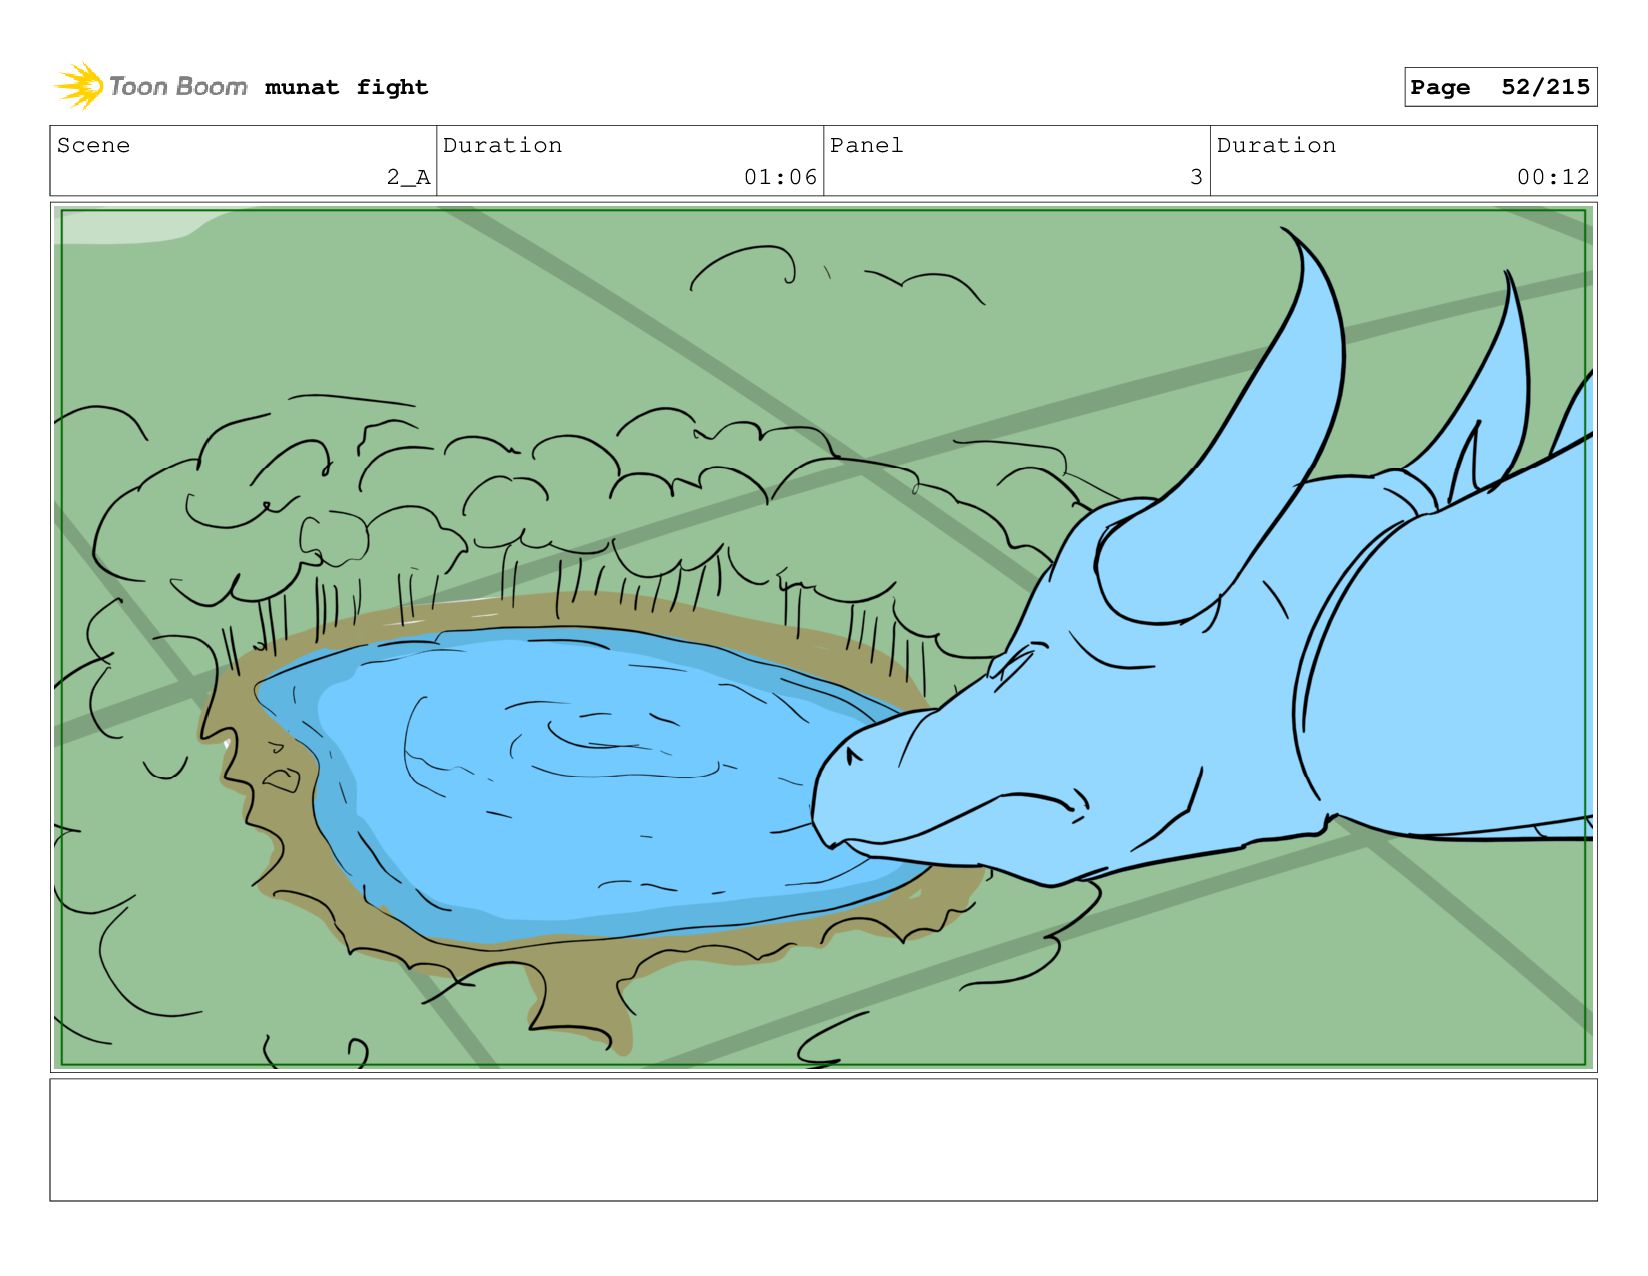Click the storyboard panel thumbnail of the dragon at the pond
Viewport: 1648px width, 1276px height.
823,637
